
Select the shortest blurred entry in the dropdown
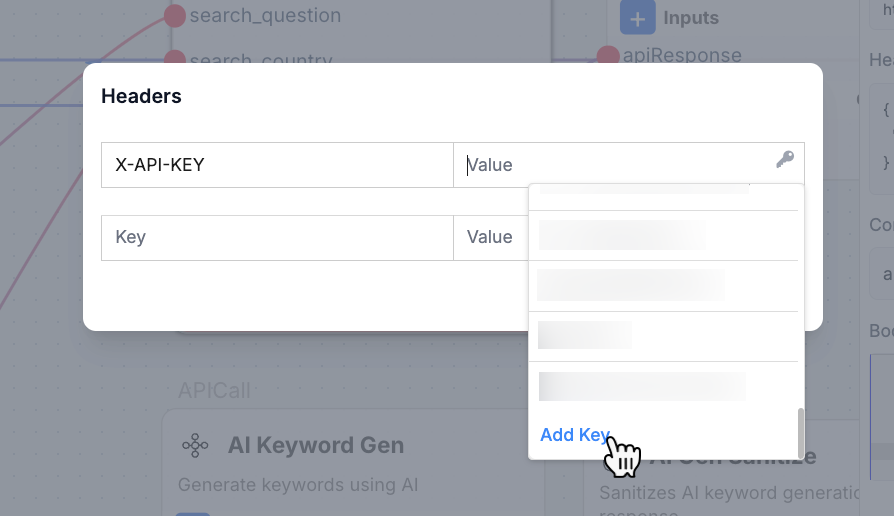pyautogui.click(x=584, y=335)
